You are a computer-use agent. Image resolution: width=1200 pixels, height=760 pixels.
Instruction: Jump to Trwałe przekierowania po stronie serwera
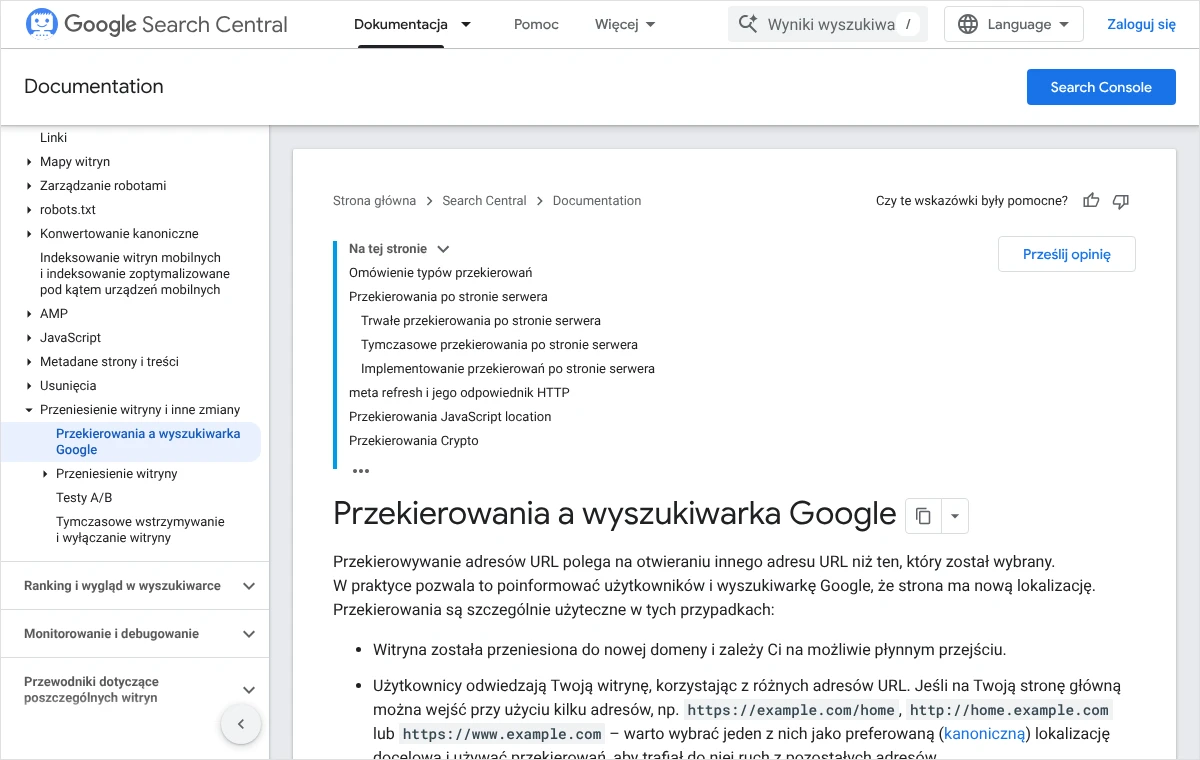coord(481,321)
